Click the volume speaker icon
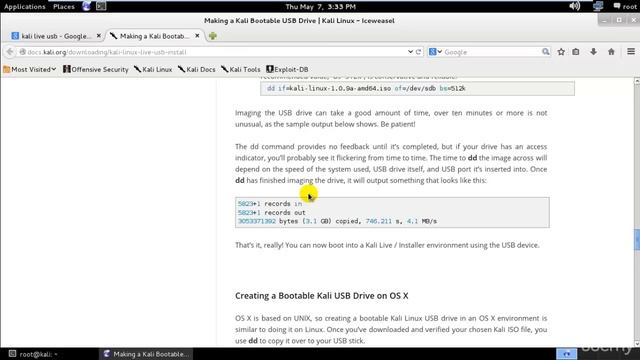This screenshot has width=640, height=360. point(574,6)
